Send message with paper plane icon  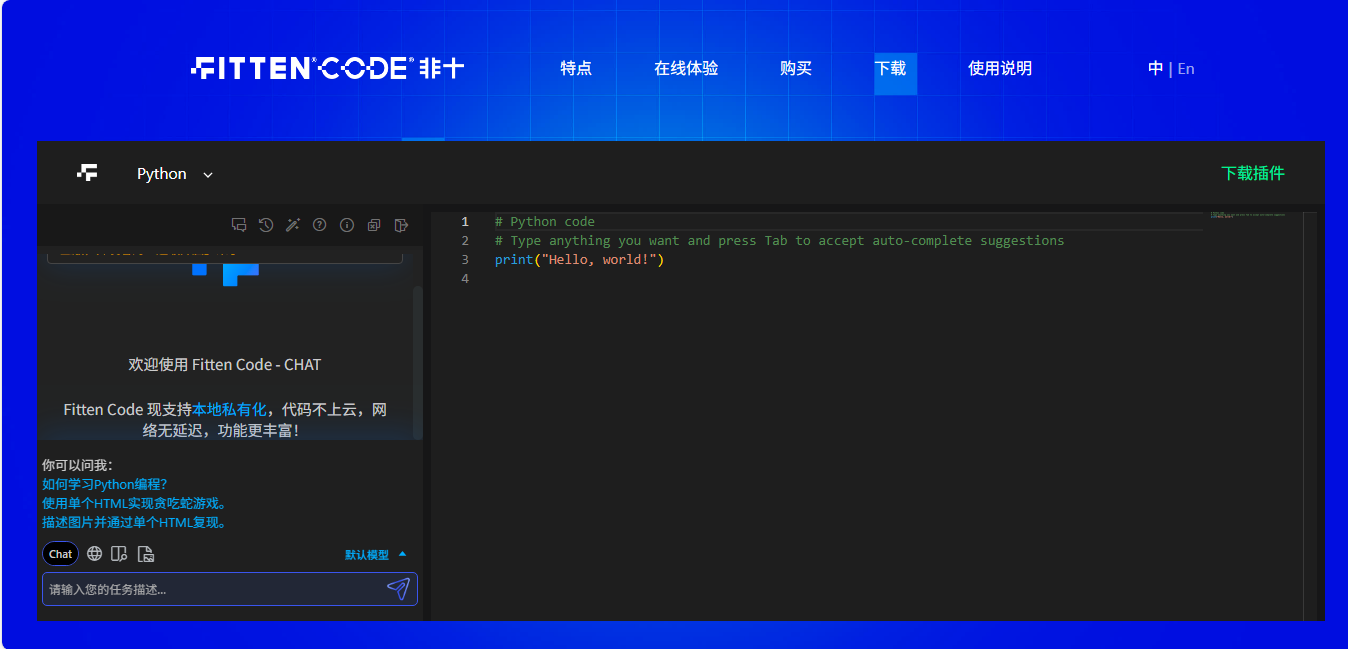click(398, 588)
